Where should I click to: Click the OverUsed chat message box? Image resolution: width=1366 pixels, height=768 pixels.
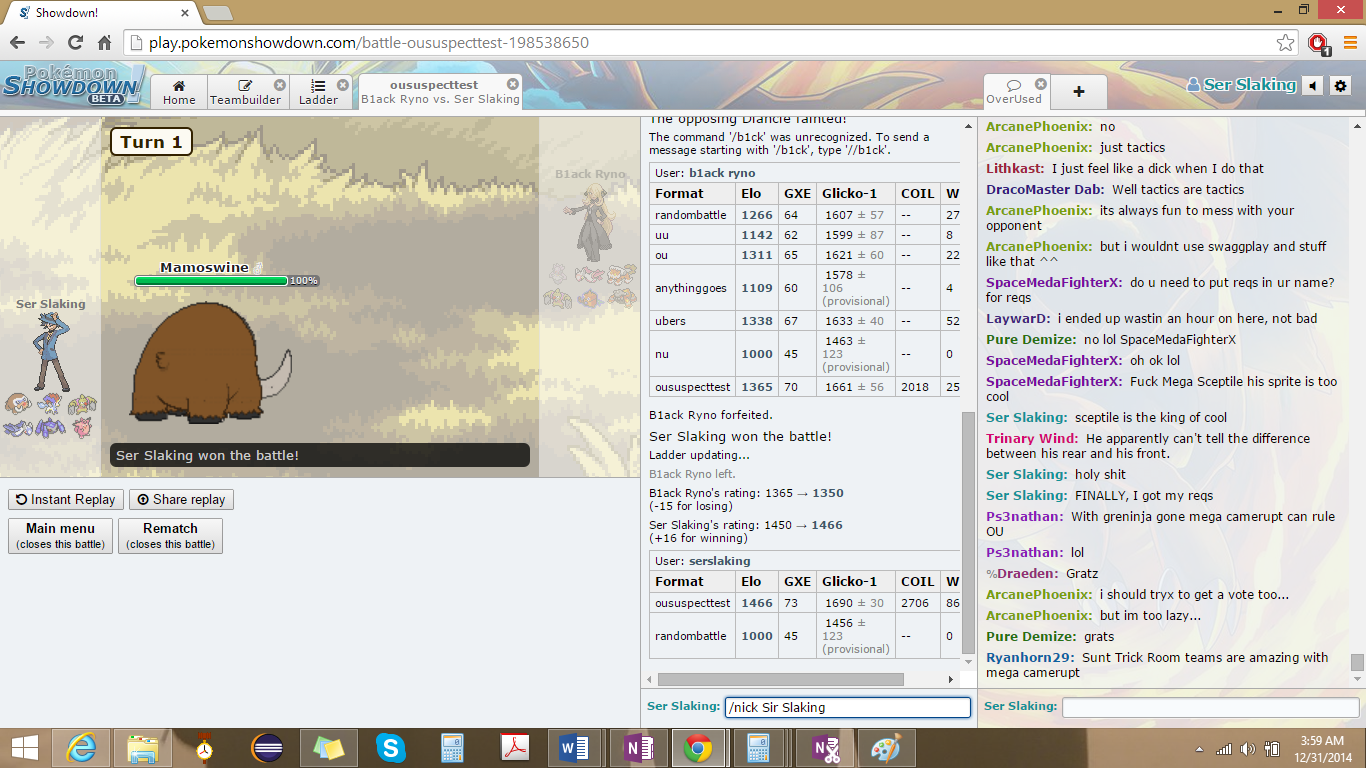[x=1208, y=707]
